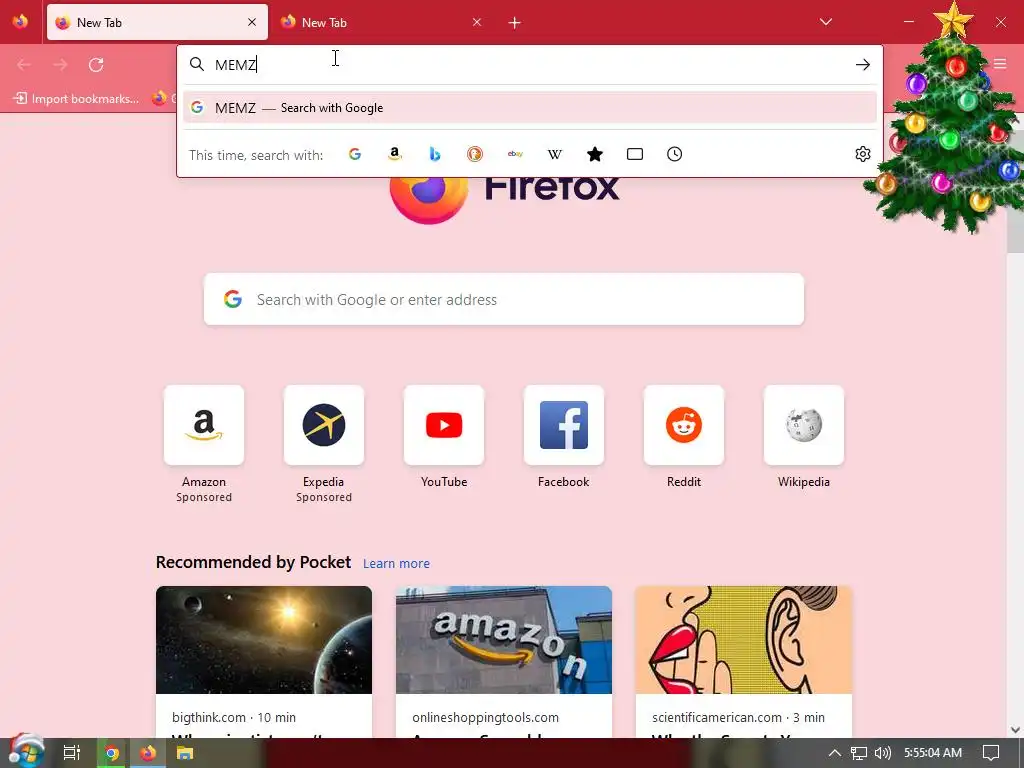
Task: Open network status in system tray
Action: (x=859, y=753)
